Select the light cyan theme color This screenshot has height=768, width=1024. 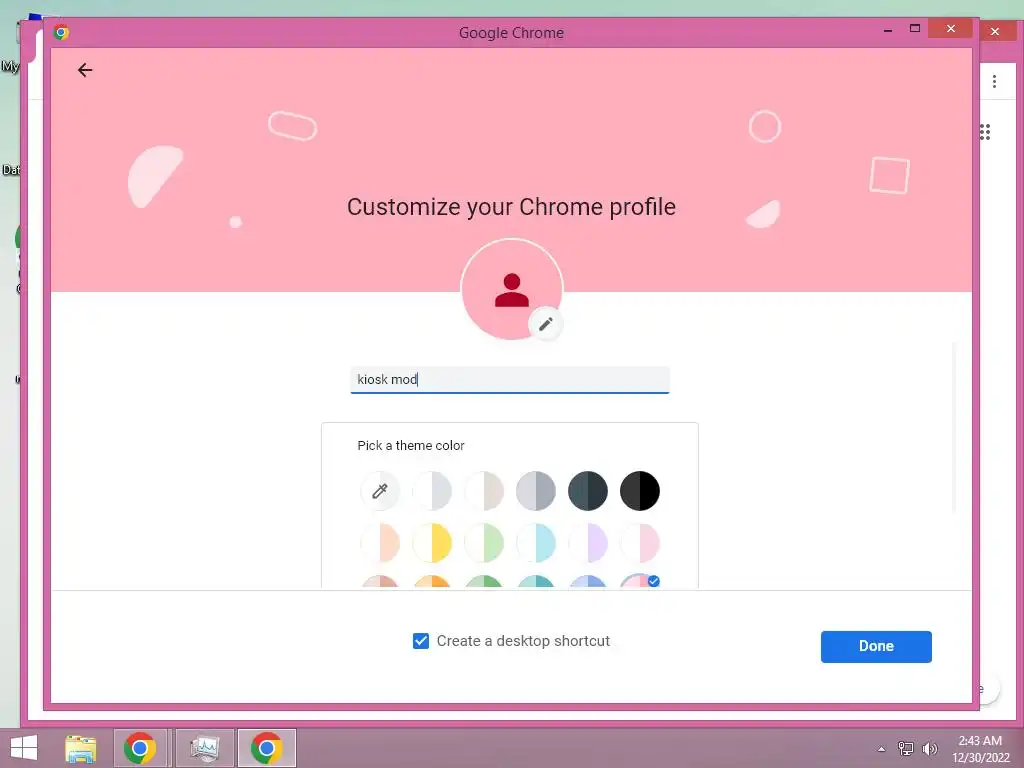pyautogui.click(x=536, y=543)
